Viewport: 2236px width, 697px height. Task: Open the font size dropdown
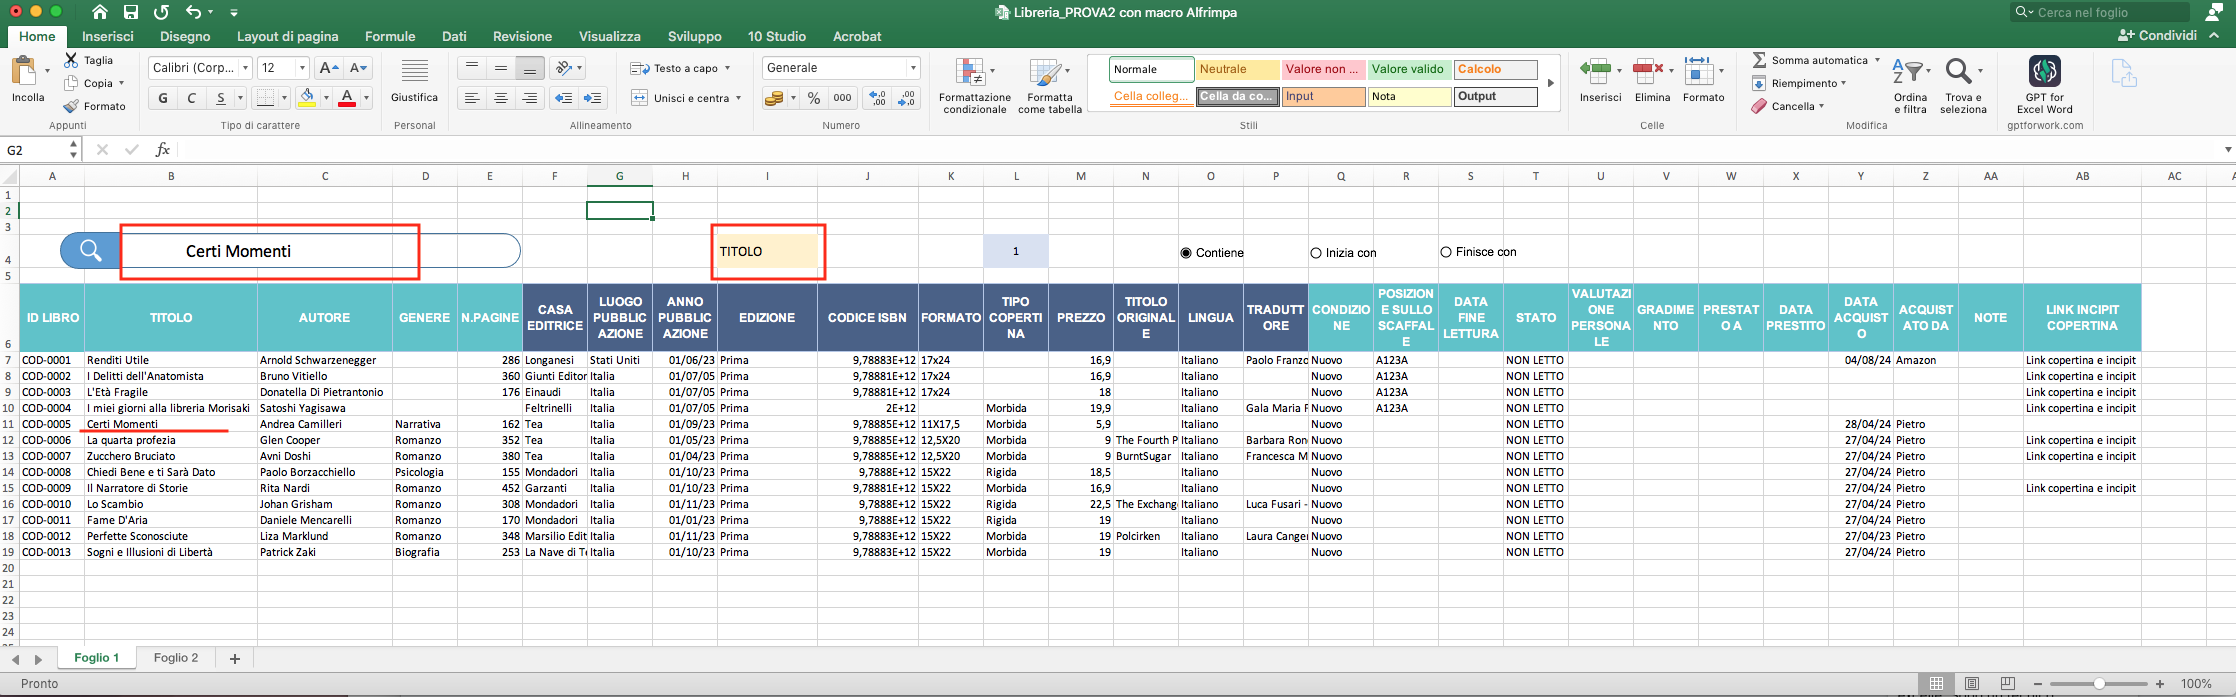(x=302, y=68)
